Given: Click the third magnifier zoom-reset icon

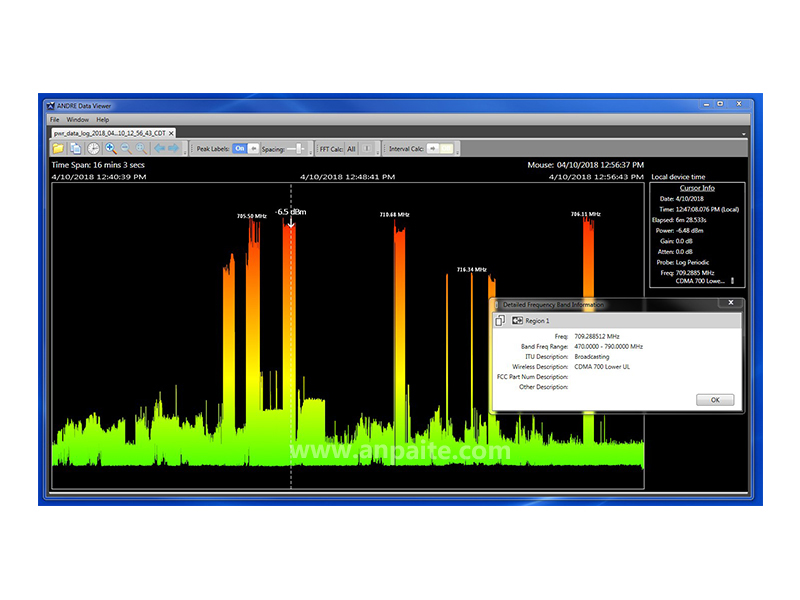Looking at the screenshot, I should (140, 148).
